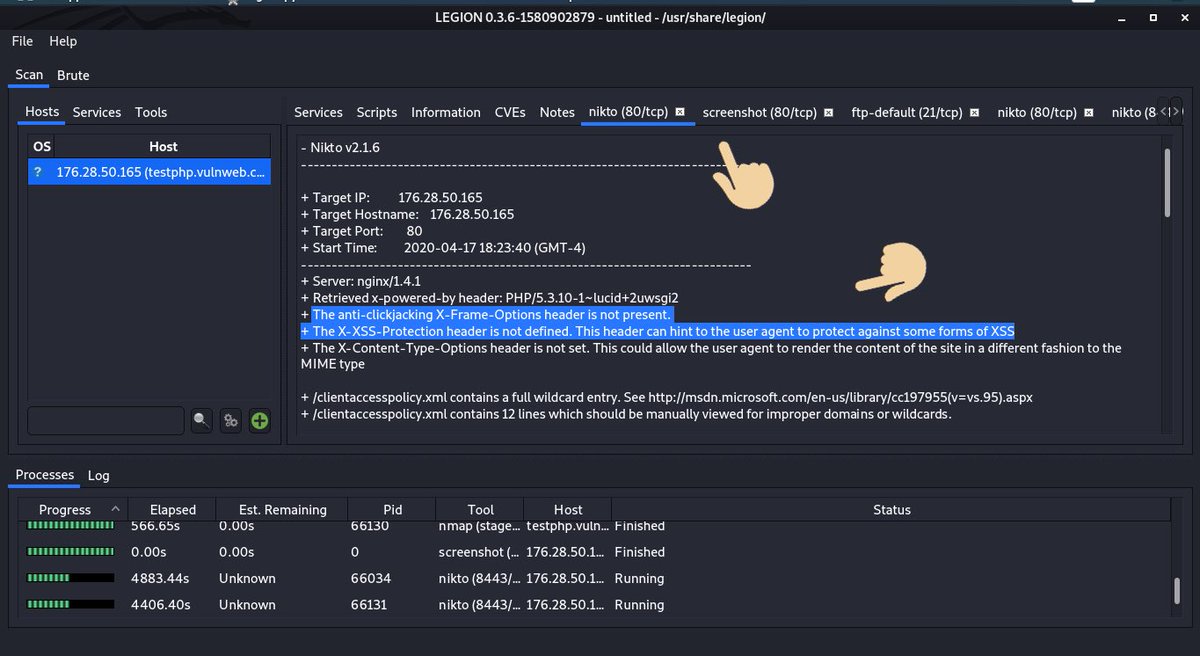The image size is (1200, 656).
Task: Switch to the Log tab
Action: tap(98, 475)
